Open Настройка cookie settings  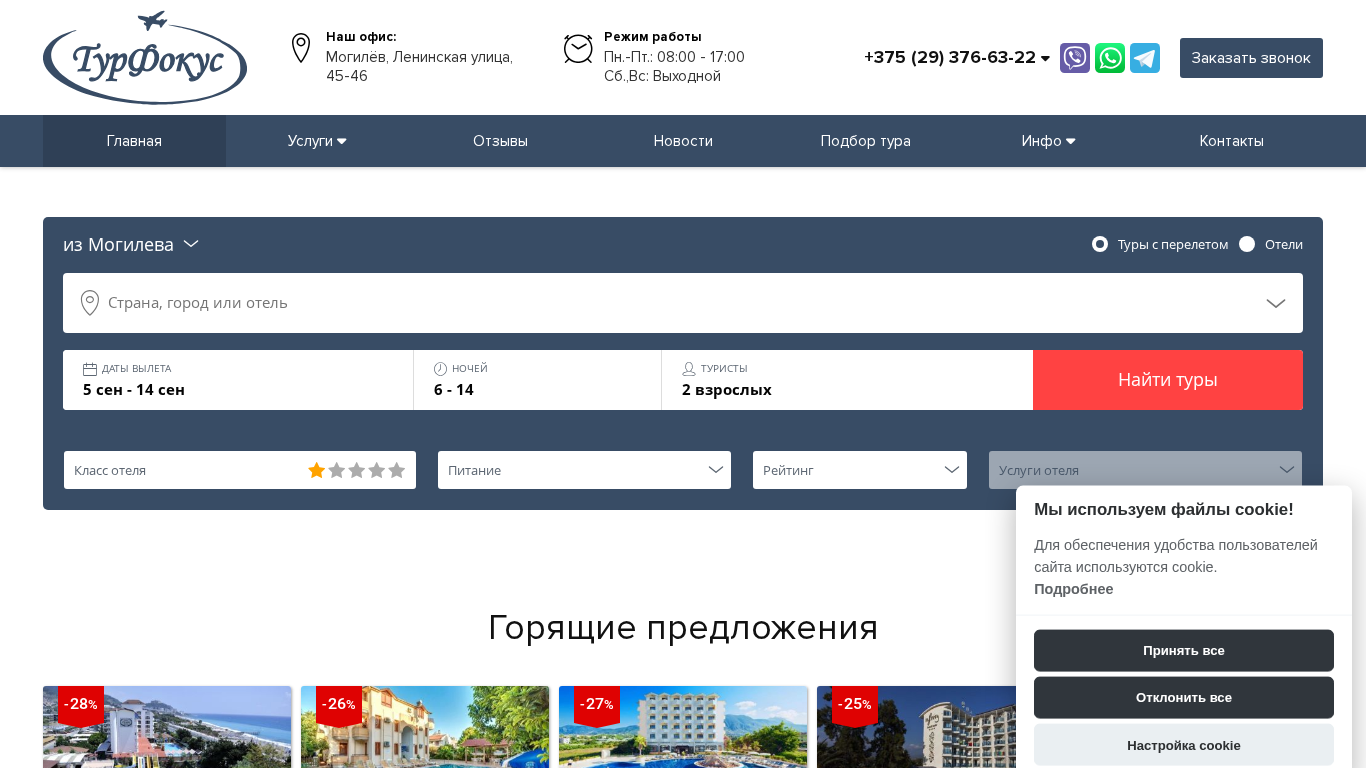coord(1184,745)
